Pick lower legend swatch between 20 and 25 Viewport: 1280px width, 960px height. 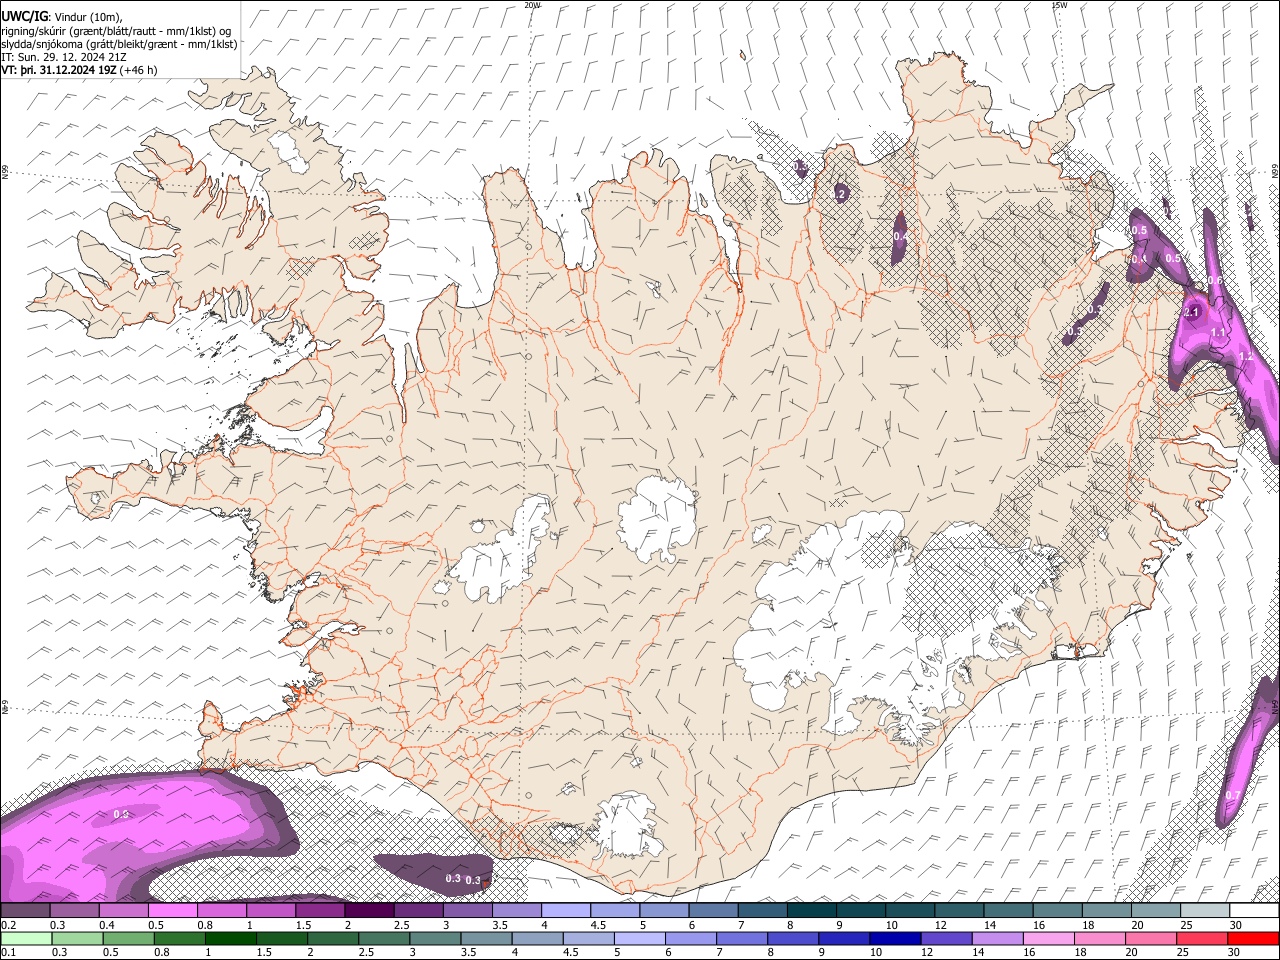[x=1149, y=938]
